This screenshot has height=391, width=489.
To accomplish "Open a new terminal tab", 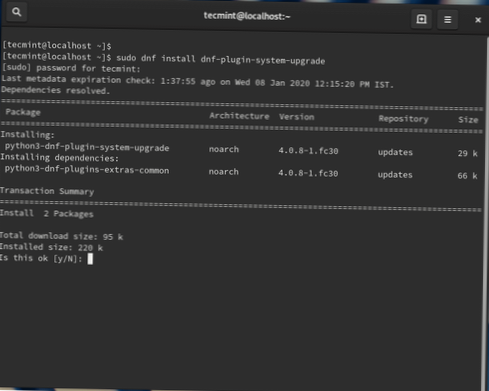I will 421,19.
